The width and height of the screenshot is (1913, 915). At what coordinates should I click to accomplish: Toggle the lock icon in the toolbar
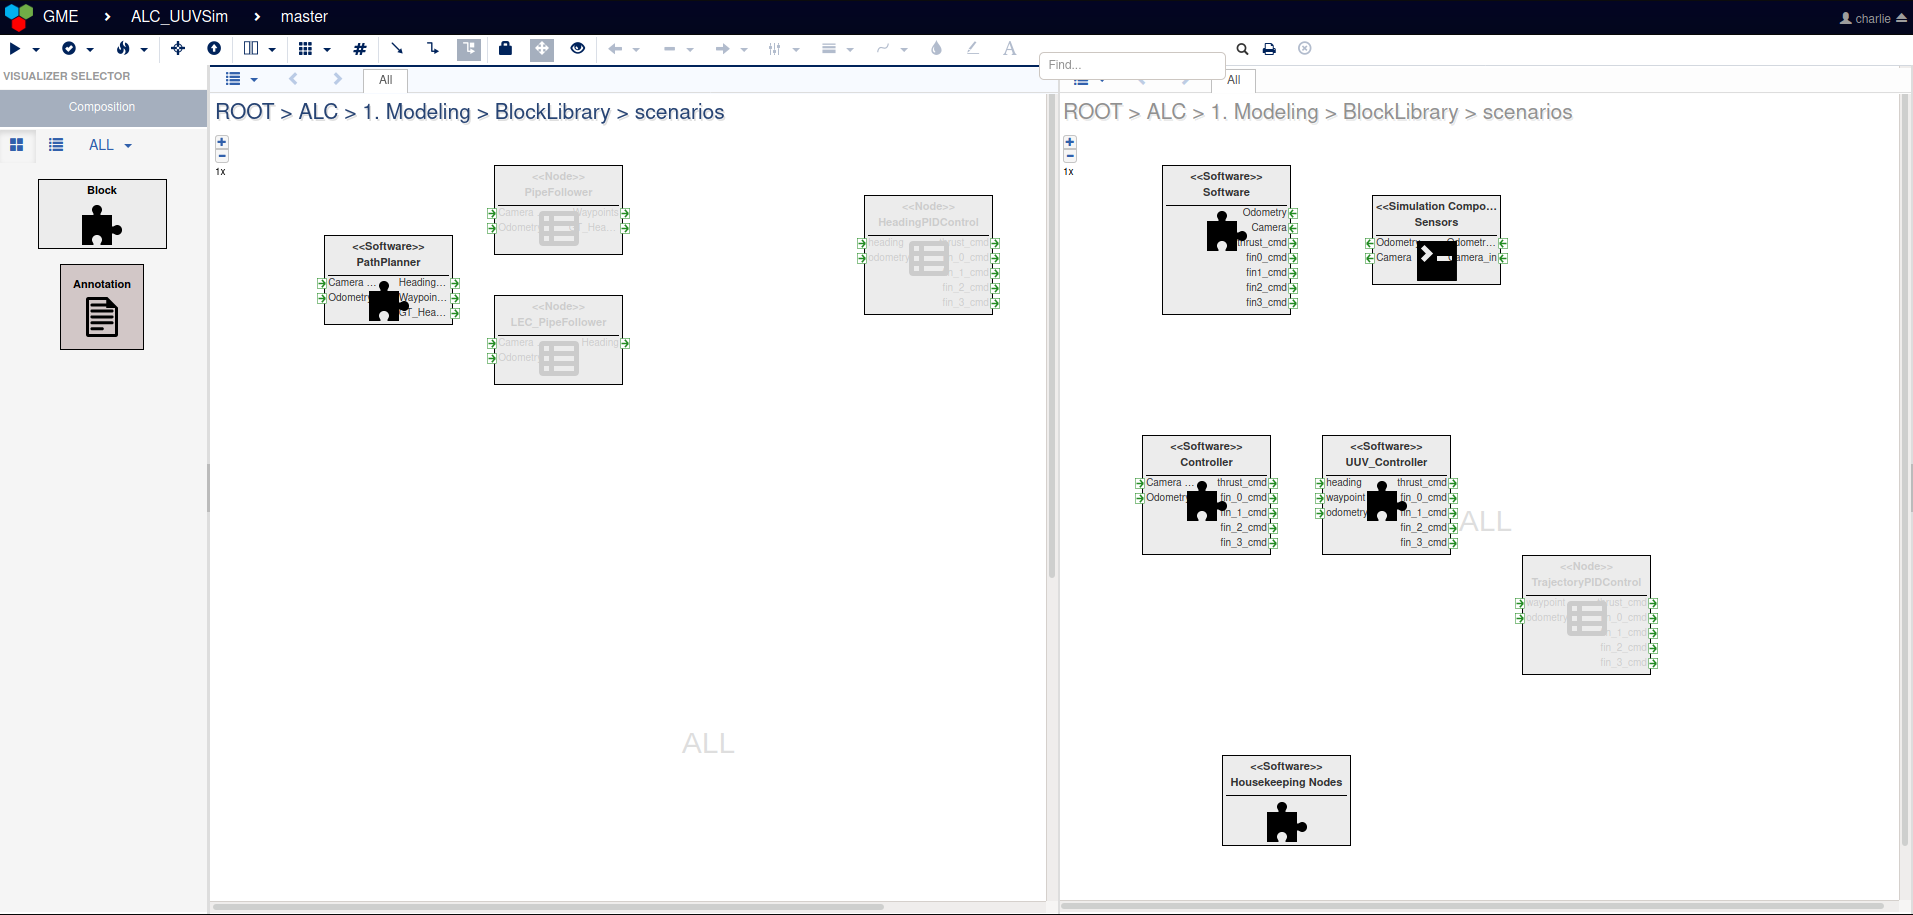click(x=505, y=49)
